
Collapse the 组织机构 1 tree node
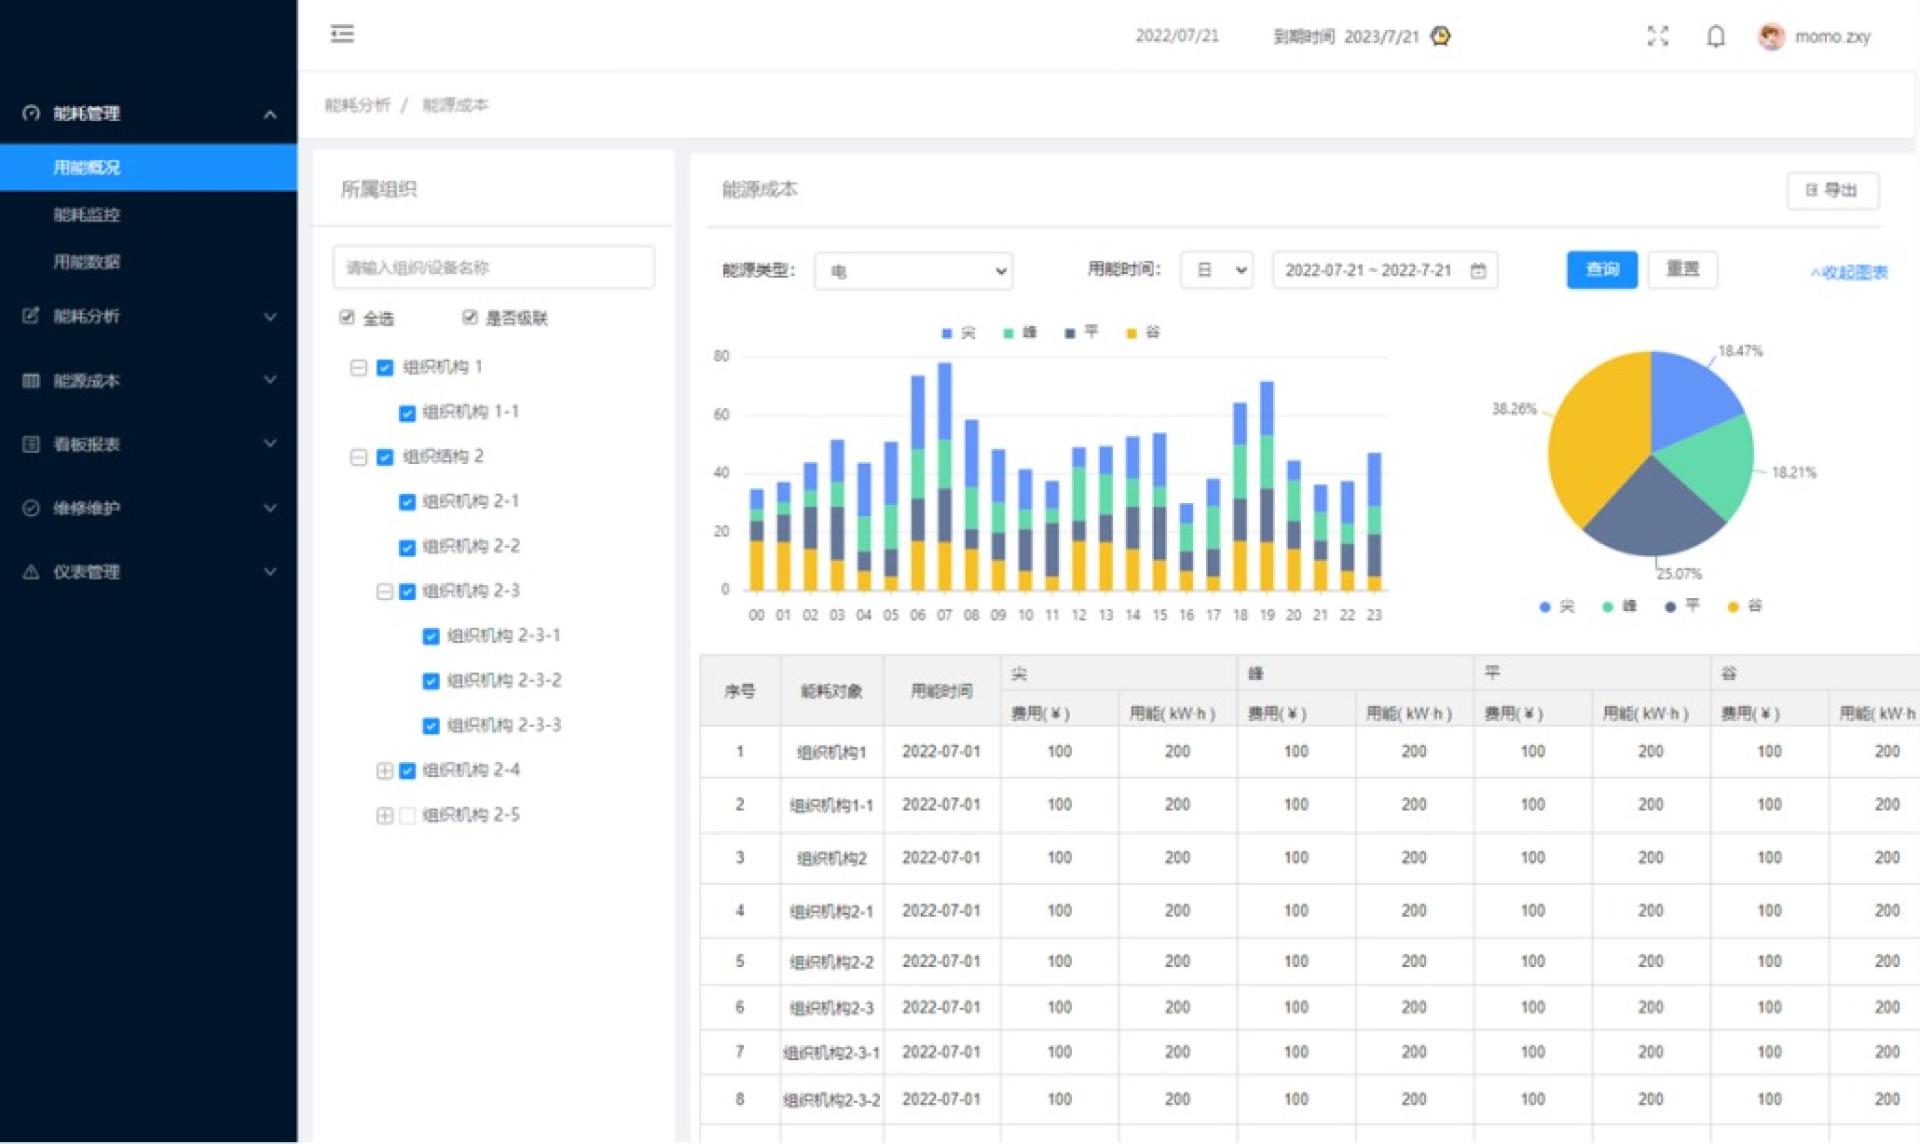pyautogui.click(x=358, y=367)
